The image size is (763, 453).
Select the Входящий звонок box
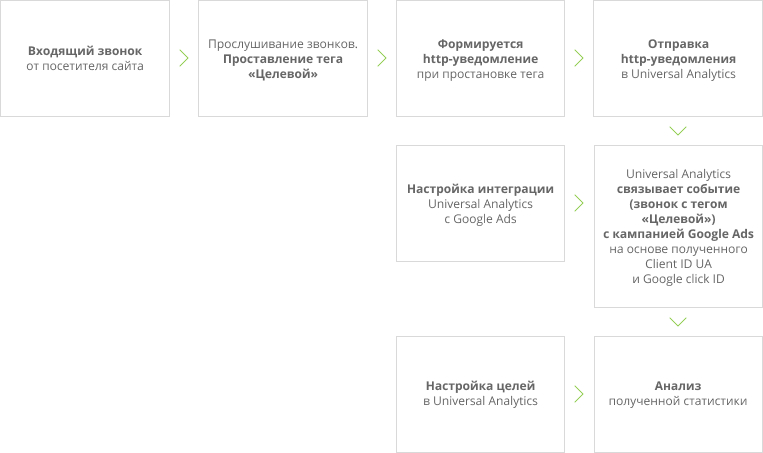point(85,58)
